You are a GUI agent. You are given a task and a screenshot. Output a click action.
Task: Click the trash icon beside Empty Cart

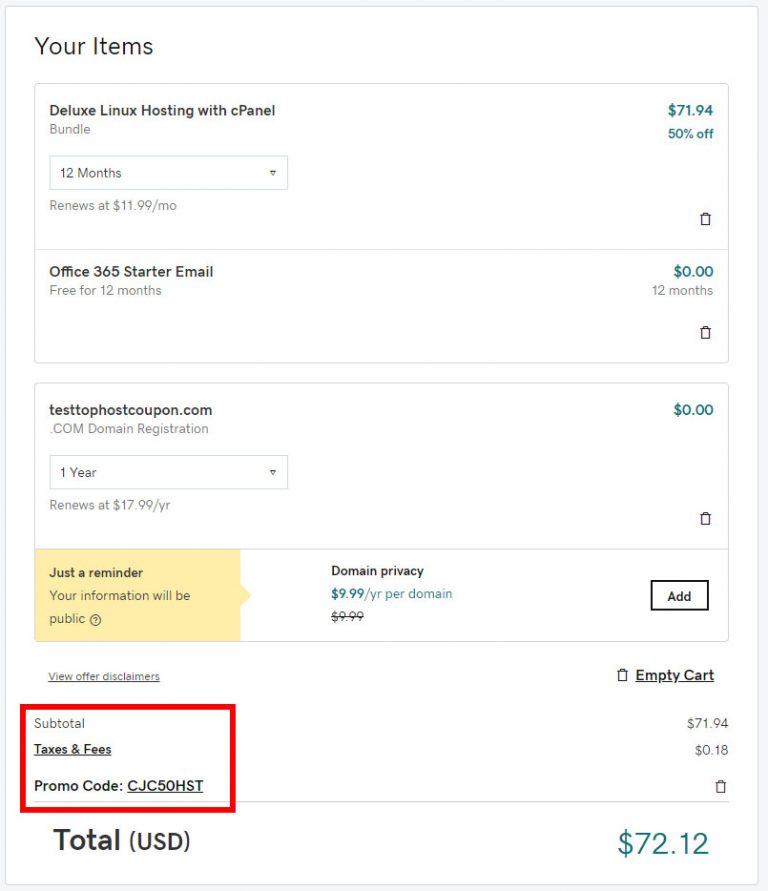(621, 675)
